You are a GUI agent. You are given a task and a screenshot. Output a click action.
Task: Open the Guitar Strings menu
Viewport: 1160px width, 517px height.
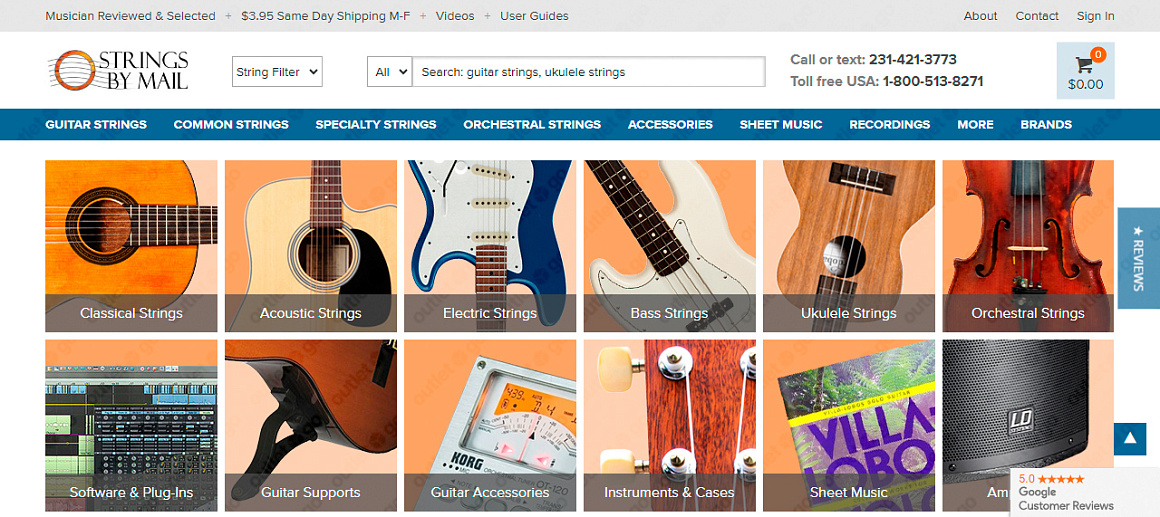coord(96,125)
